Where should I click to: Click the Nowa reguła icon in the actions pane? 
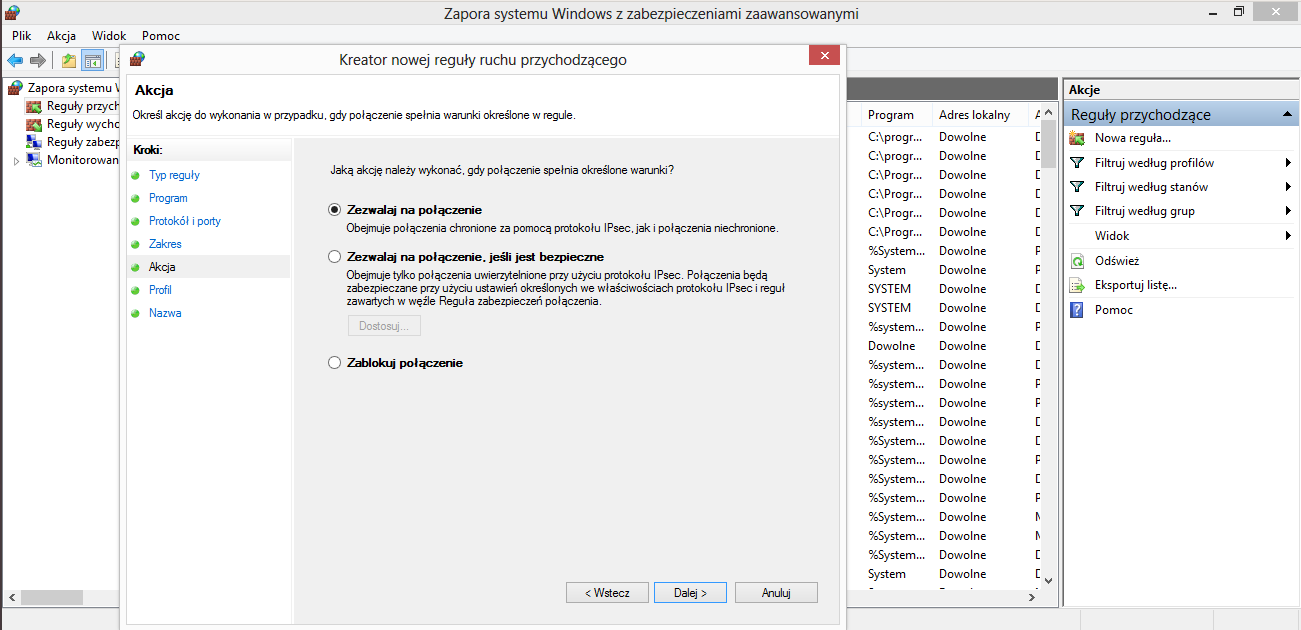(x=1077, y=138)
